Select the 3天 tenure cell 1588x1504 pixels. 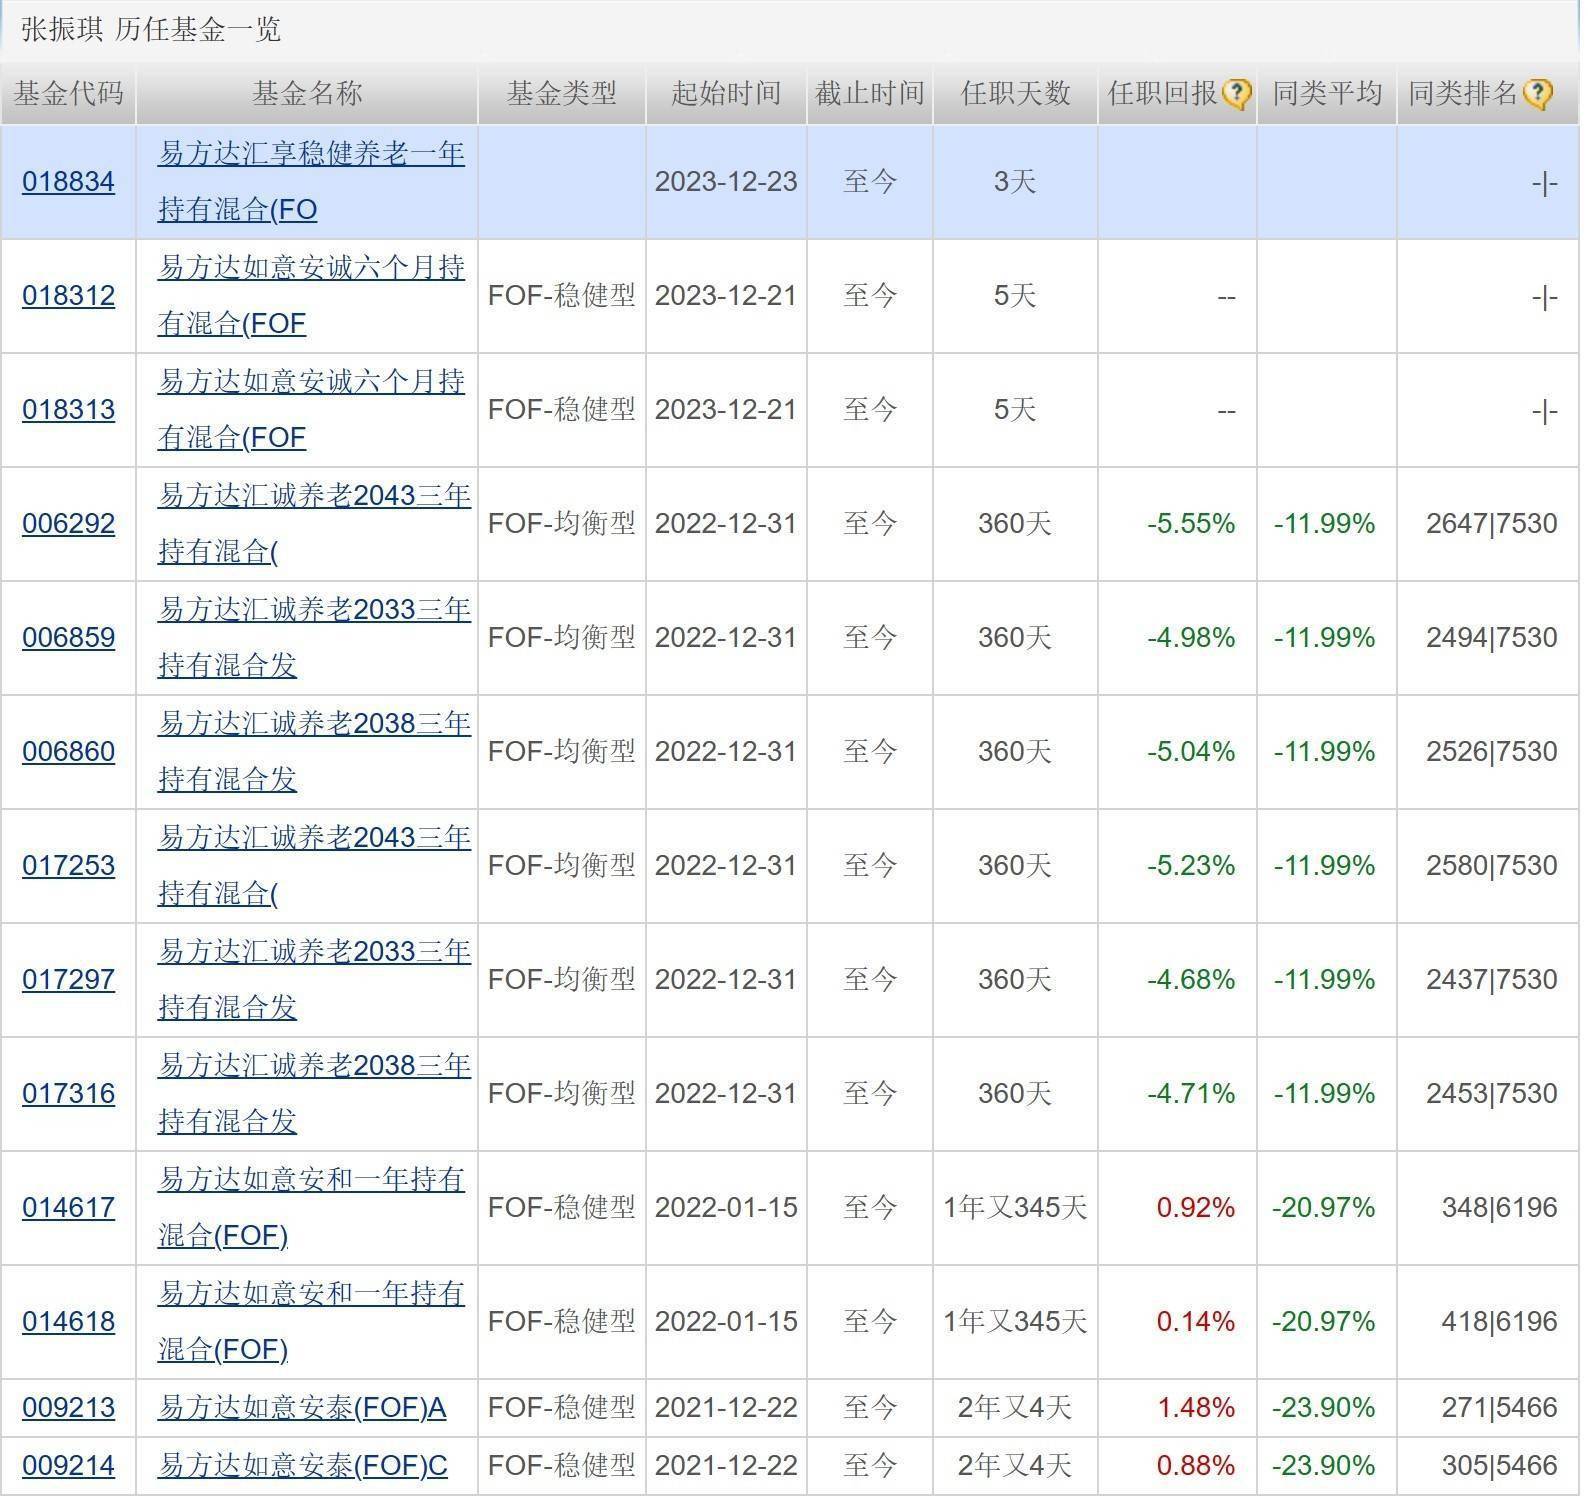1015,182
